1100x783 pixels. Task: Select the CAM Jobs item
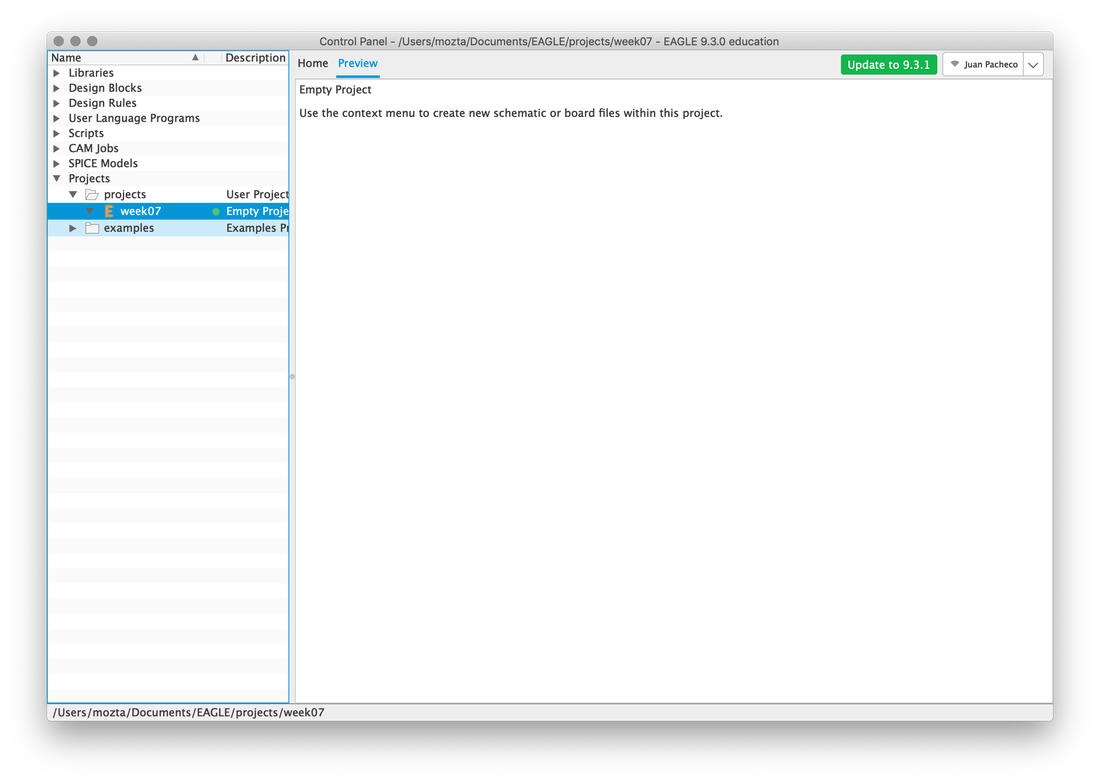coord(93,149)
